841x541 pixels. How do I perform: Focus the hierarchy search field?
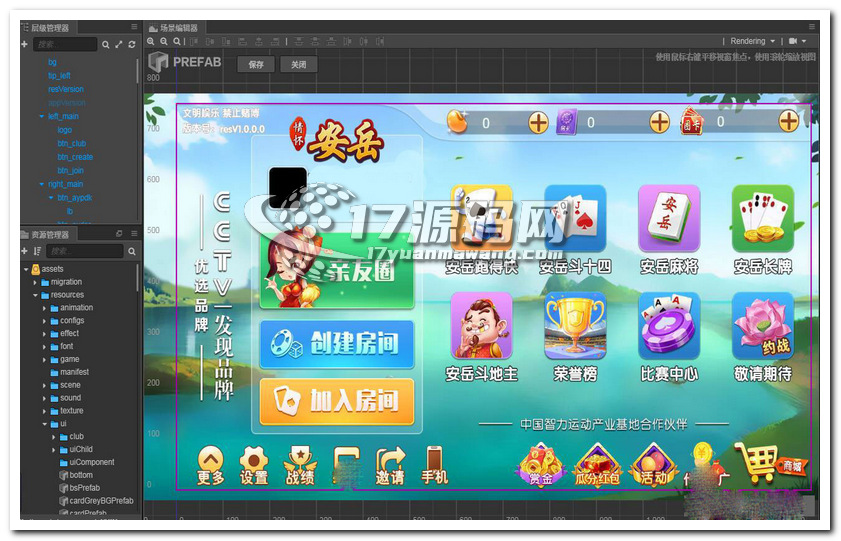click(x=65, y=45)
